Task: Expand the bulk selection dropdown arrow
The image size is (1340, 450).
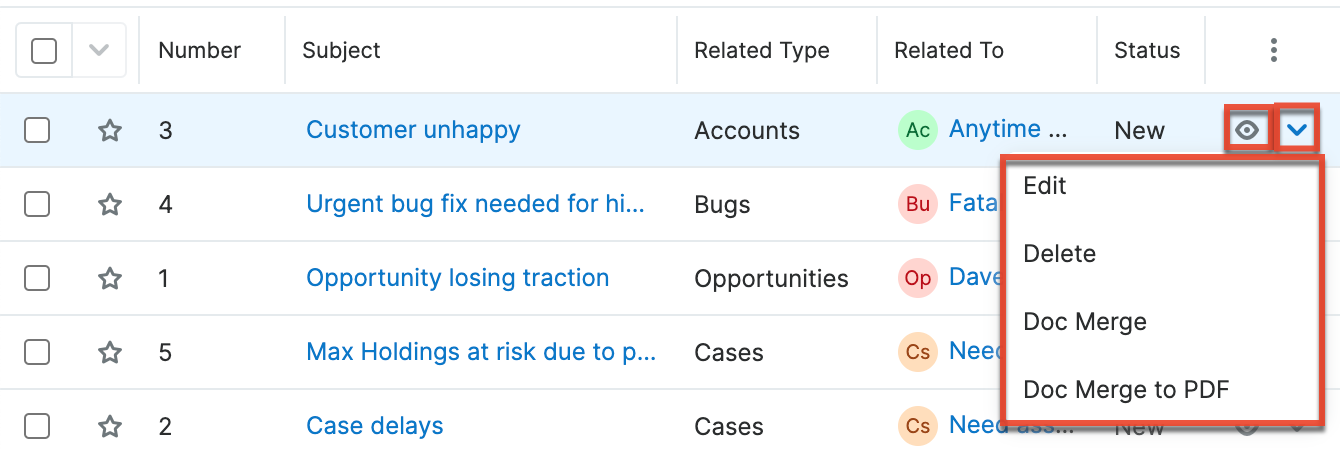Action: [99, 50]
